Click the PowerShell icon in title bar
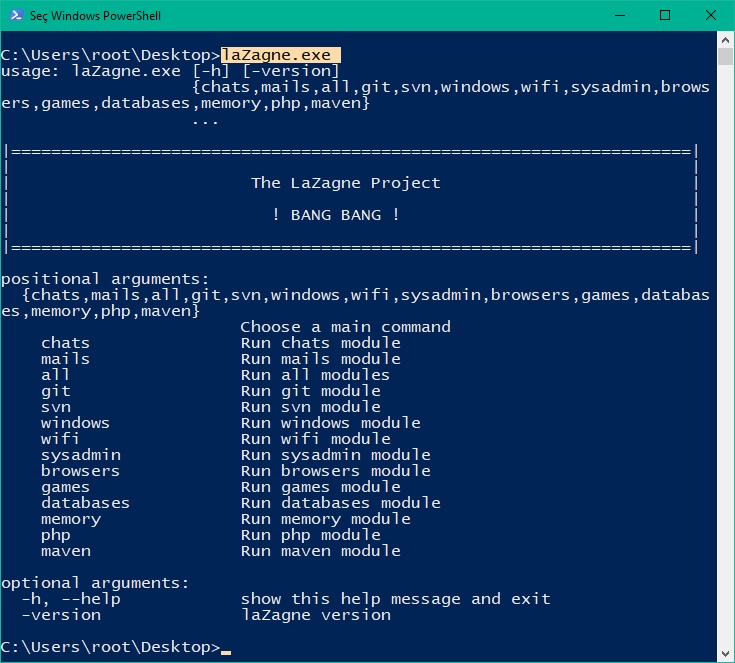The width and height of the screenshot is (735, 663). click(x=16, y=15)
